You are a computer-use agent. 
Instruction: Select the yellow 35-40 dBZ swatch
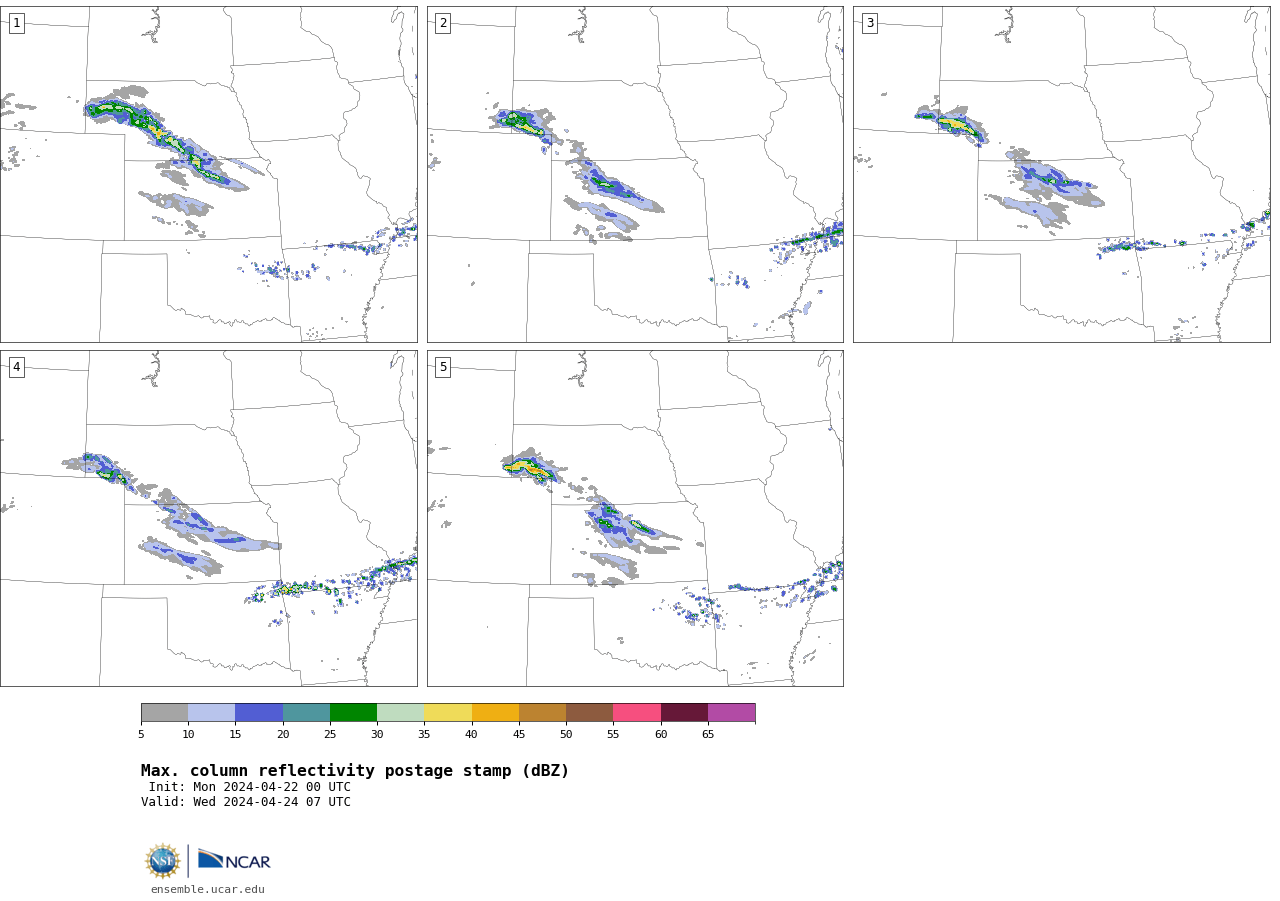(448, 713)
